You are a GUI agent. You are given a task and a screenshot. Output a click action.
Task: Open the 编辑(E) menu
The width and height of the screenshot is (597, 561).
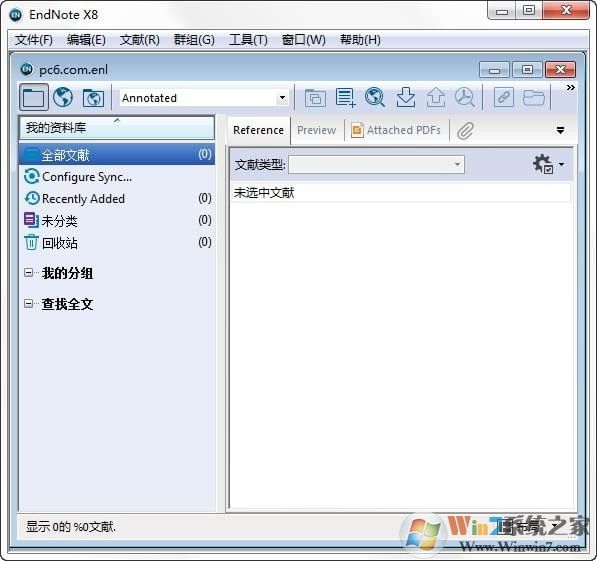pyautogui.click(x=86, y=40)
